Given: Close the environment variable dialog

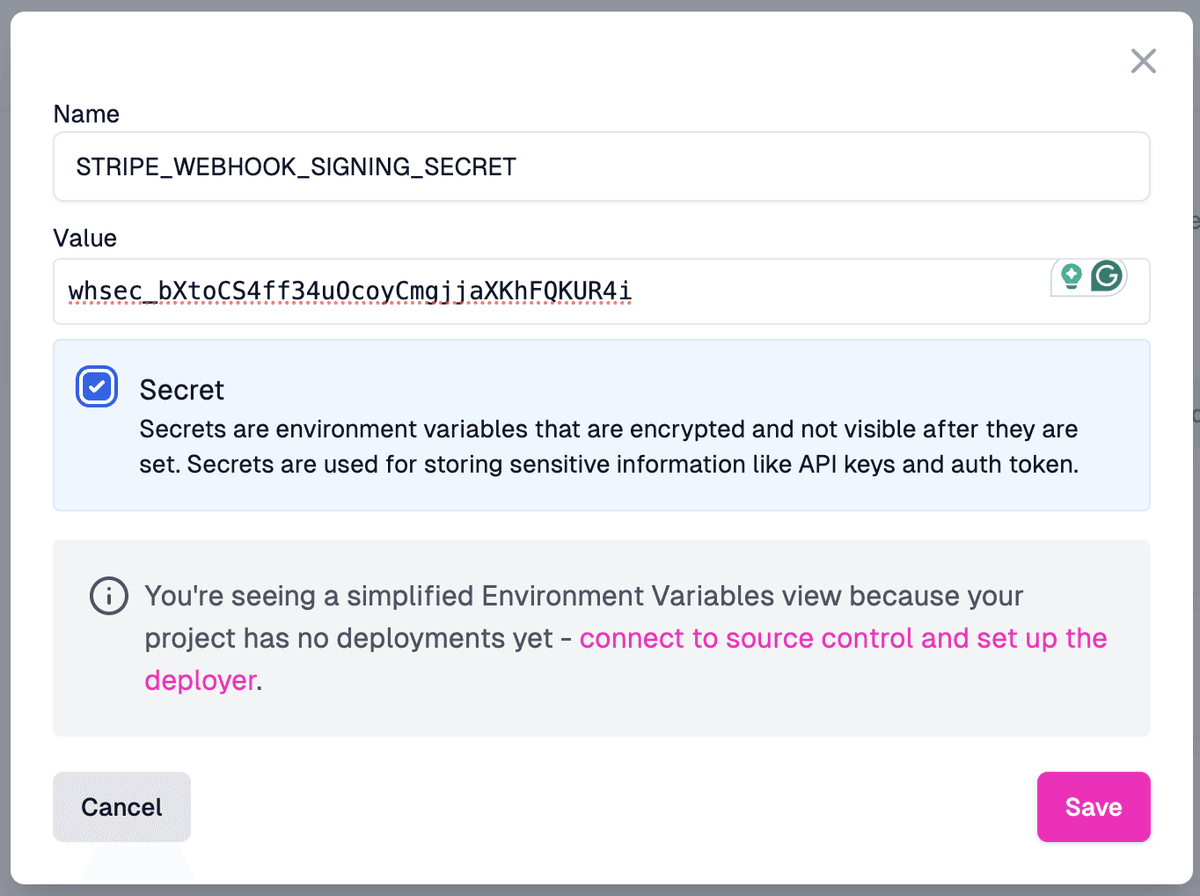Looking at the screenshot, I should tap(1143, 61).
